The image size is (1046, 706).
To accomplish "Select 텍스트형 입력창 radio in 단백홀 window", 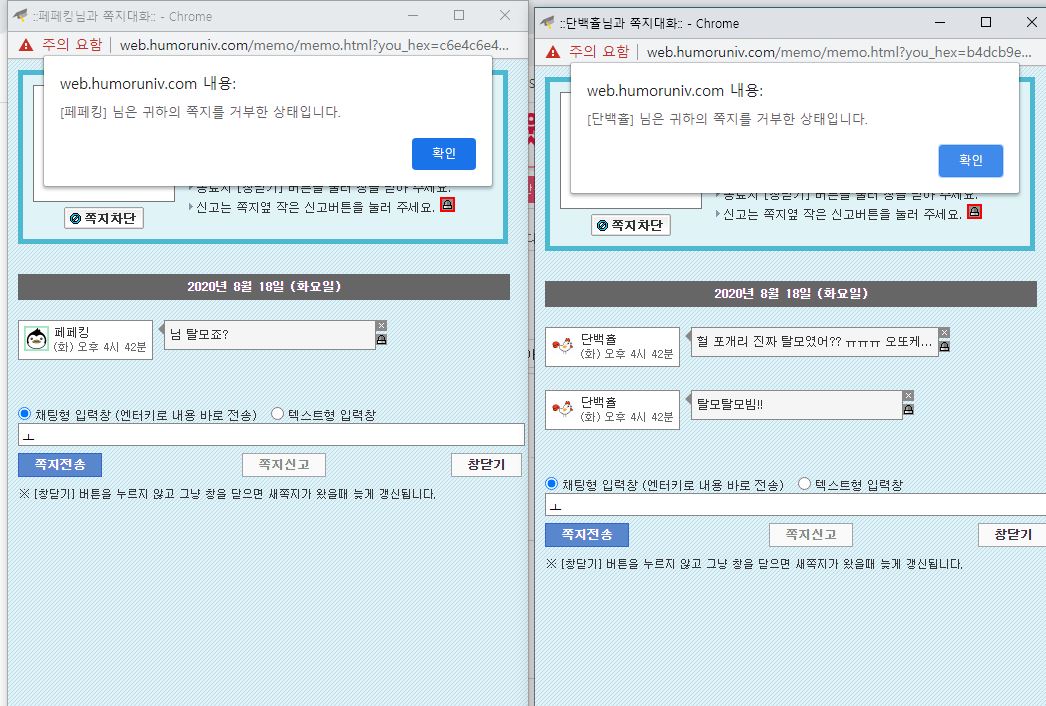I will tap(805, 484).
